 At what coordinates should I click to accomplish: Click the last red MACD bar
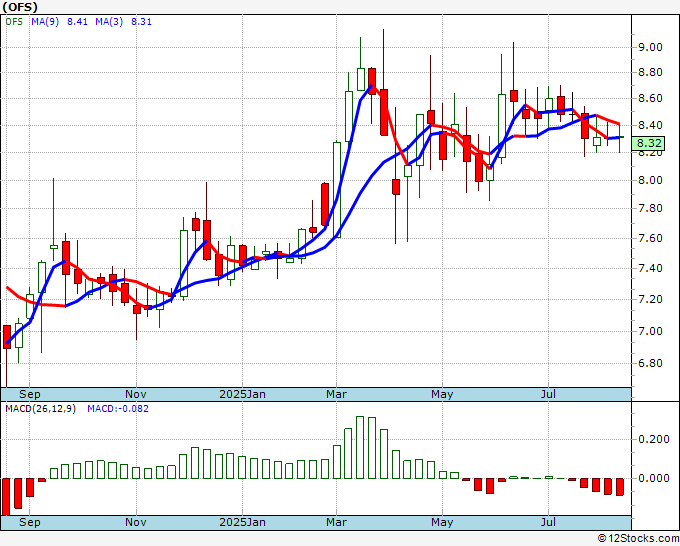620,487
